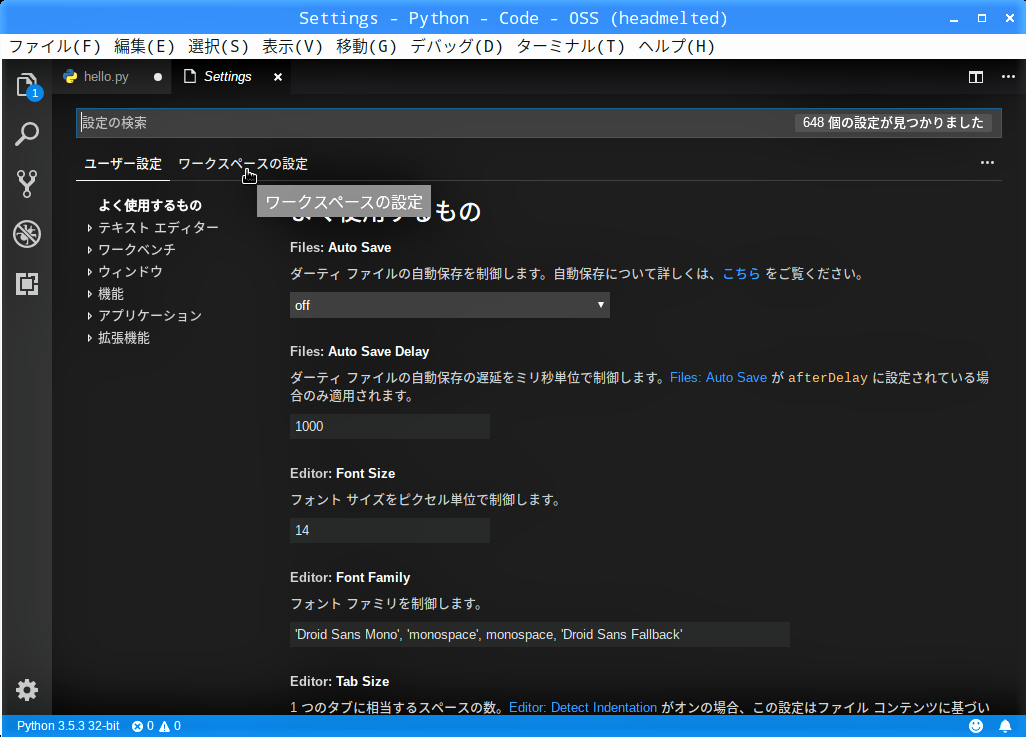Screen dimensions: 1026x737
Task: Follow the こちら link
Action: (741, 274)
